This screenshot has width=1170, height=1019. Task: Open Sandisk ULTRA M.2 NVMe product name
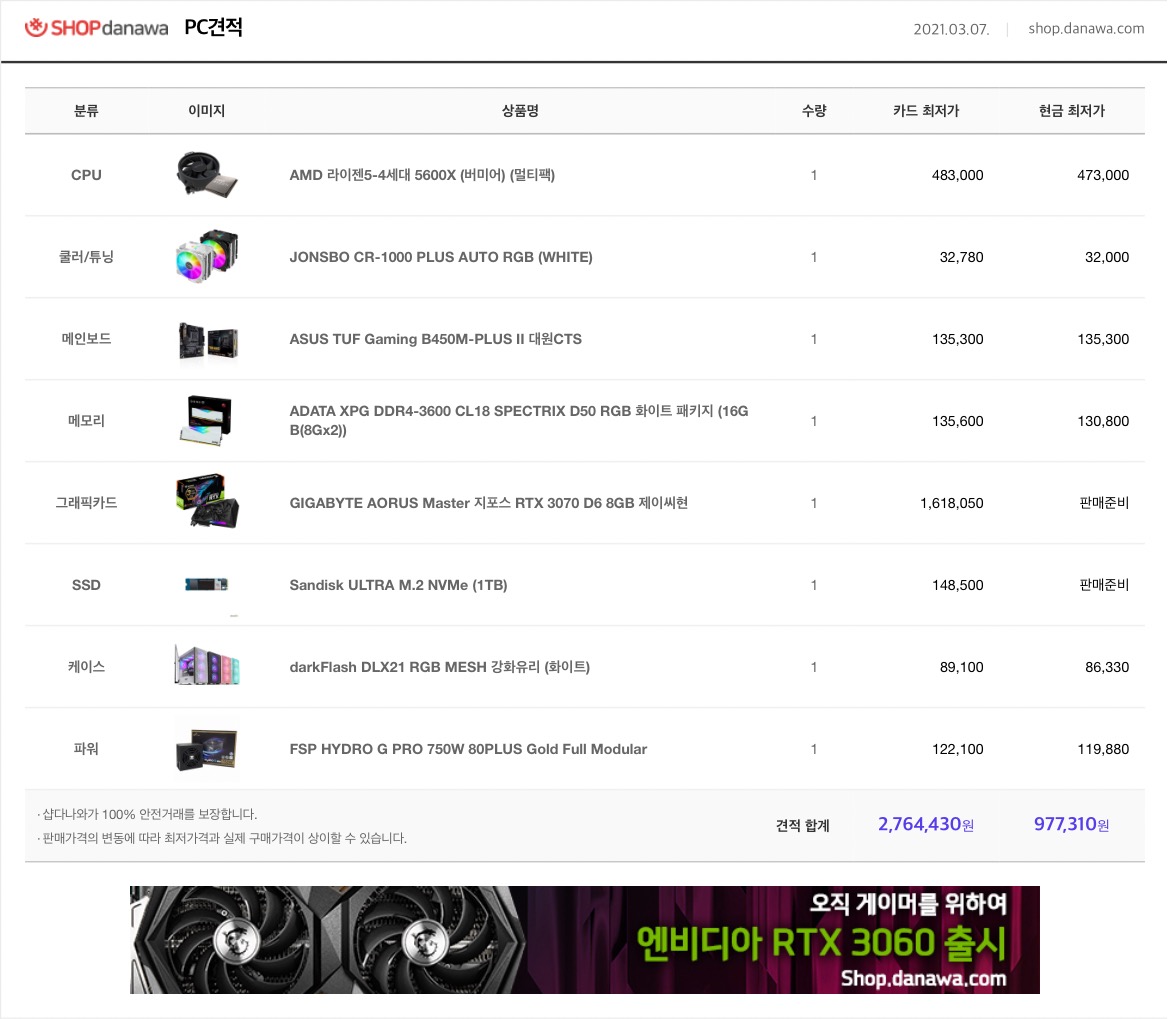tap(398, 586)
